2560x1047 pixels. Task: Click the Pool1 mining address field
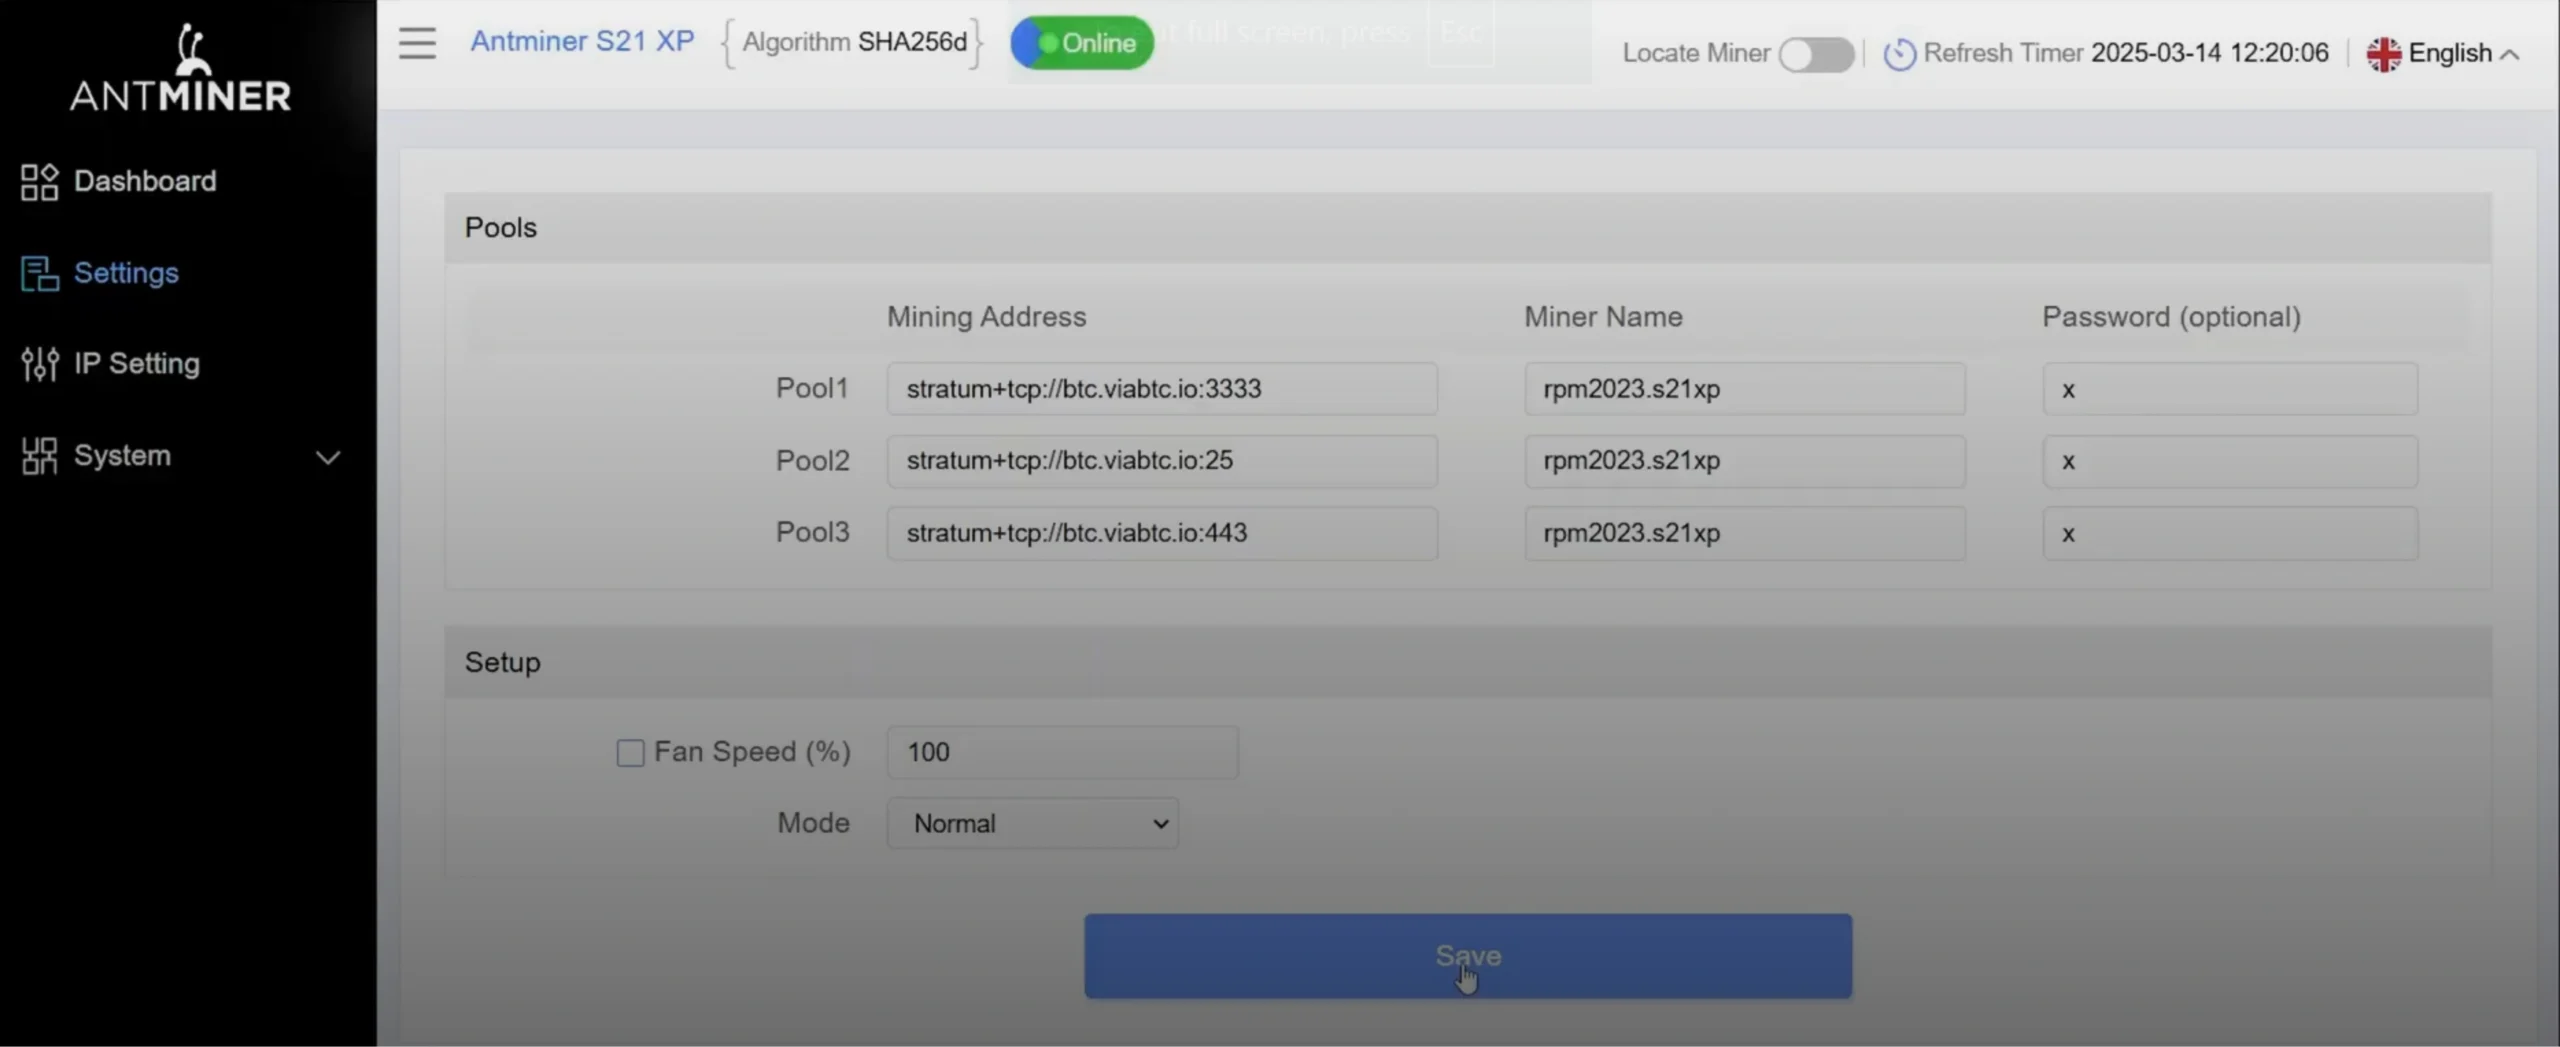tap(1162, 389)
